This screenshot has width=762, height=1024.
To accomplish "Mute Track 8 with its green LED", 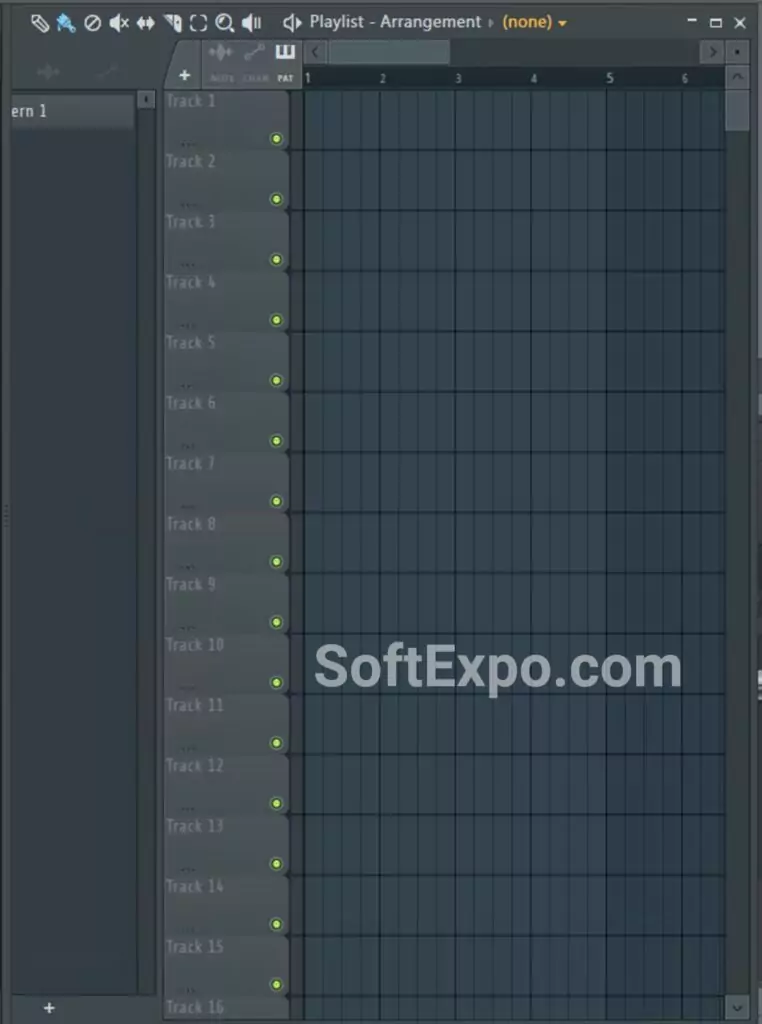I will (x=276, y=562).
